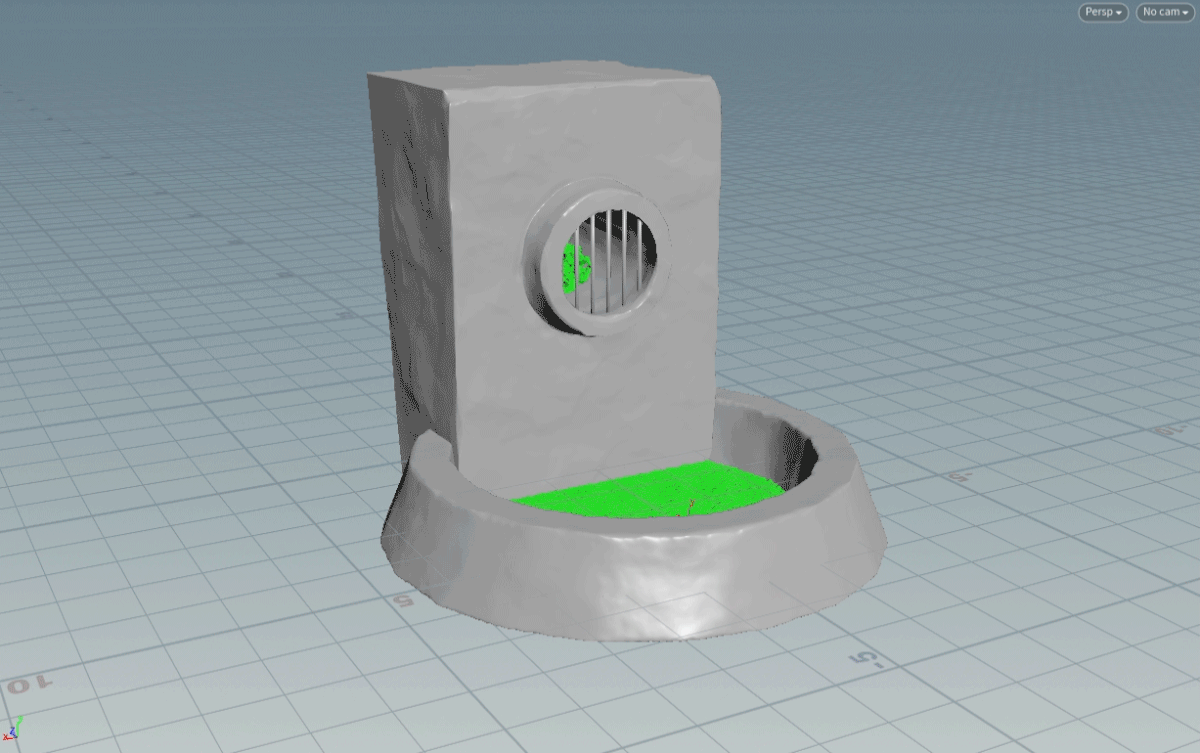Select the green fluid surface in the basin
The image size is (1200, 753).
point(648,490)
